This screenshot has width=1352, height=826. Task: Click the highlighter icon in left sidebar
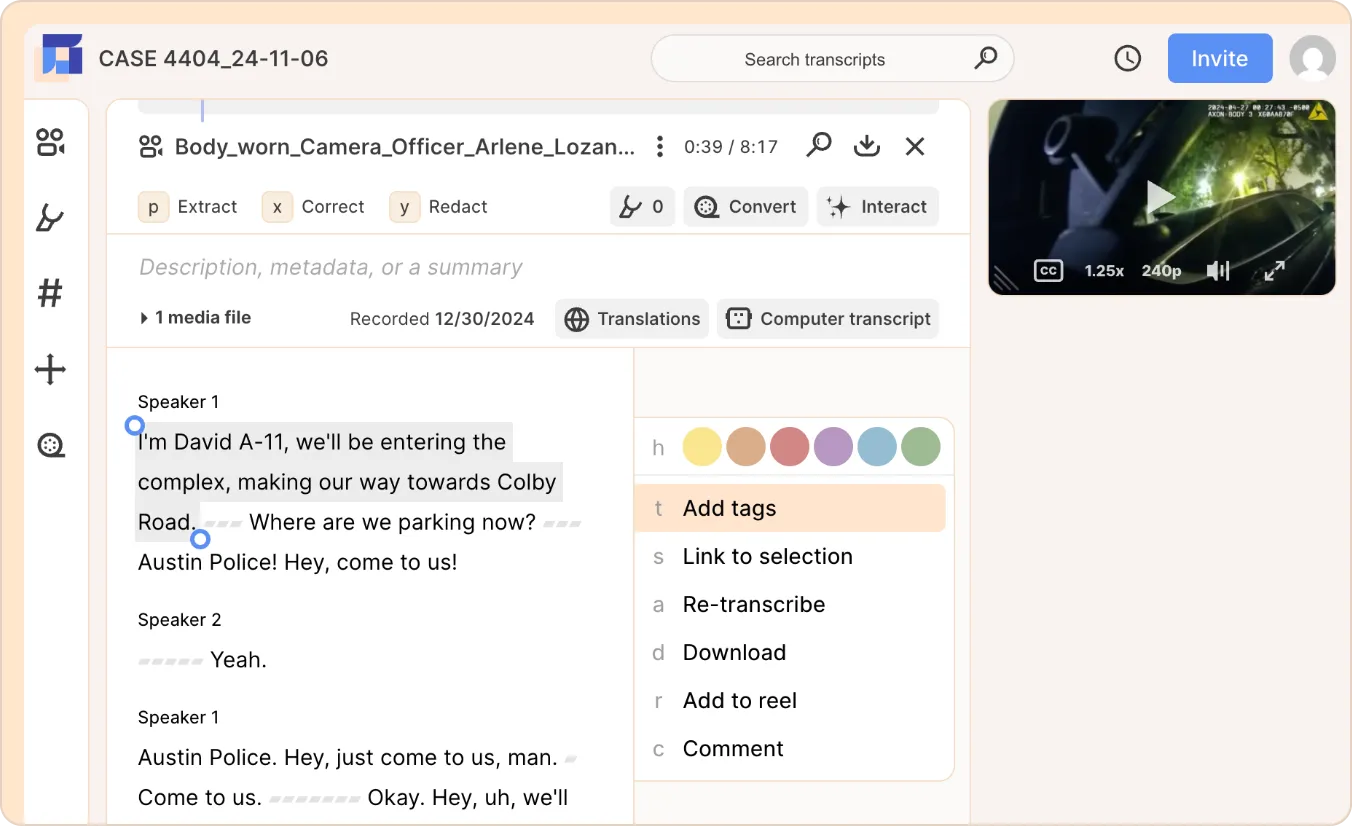coord(50,218)
